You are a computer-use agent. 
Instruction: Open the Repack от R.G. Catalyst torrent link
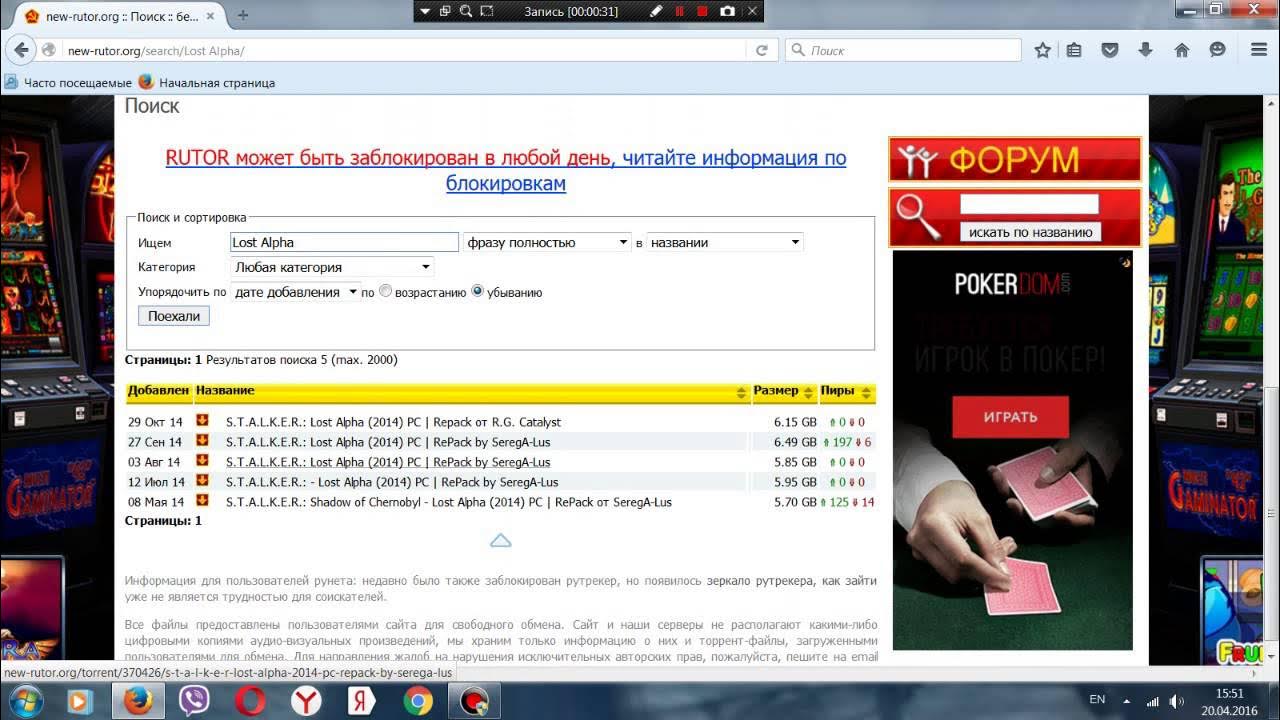(394, 422)
